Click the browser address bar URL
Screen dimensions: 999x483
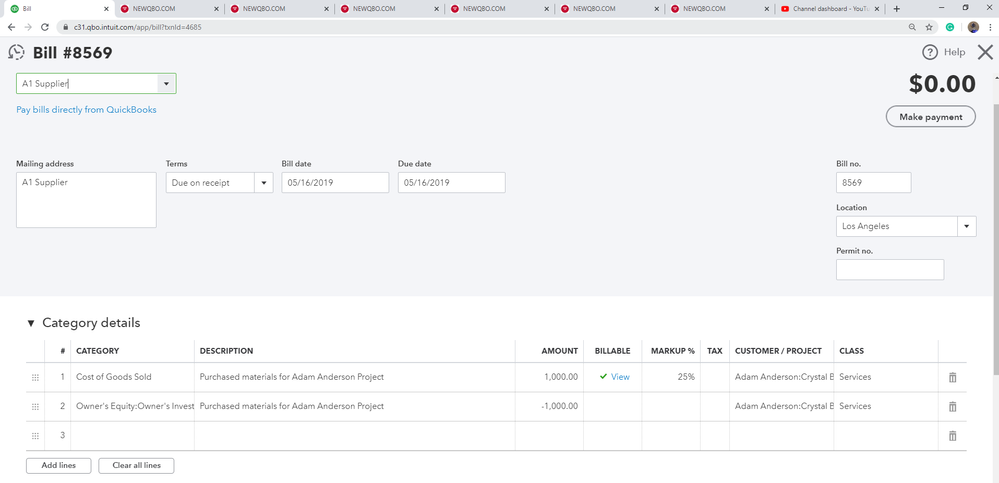[x=140, y=27]
